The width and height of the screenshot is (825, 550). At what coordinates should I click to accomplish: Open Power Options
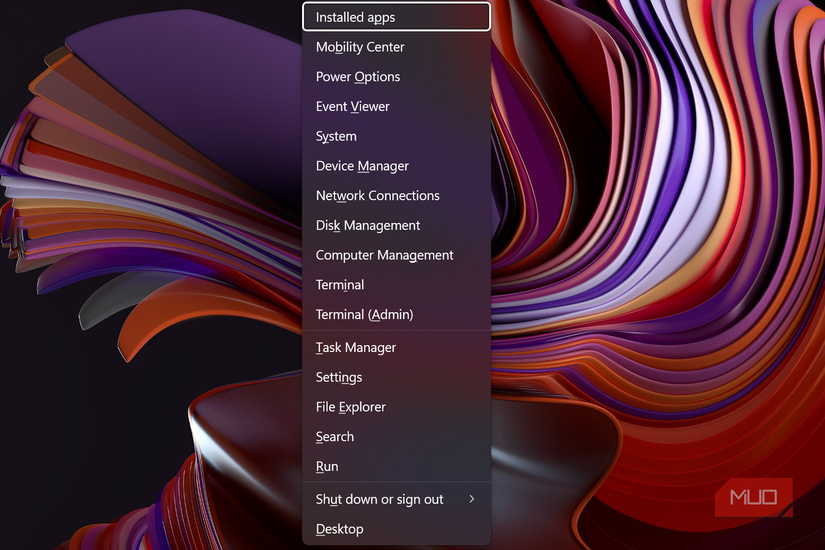coord(396,77)
